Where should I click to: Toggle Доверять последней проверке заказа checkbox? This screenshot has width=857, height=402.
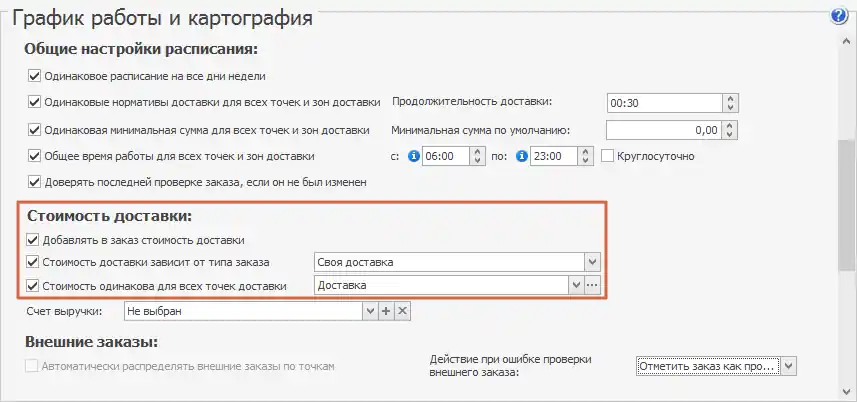click(x=34, y=182)
